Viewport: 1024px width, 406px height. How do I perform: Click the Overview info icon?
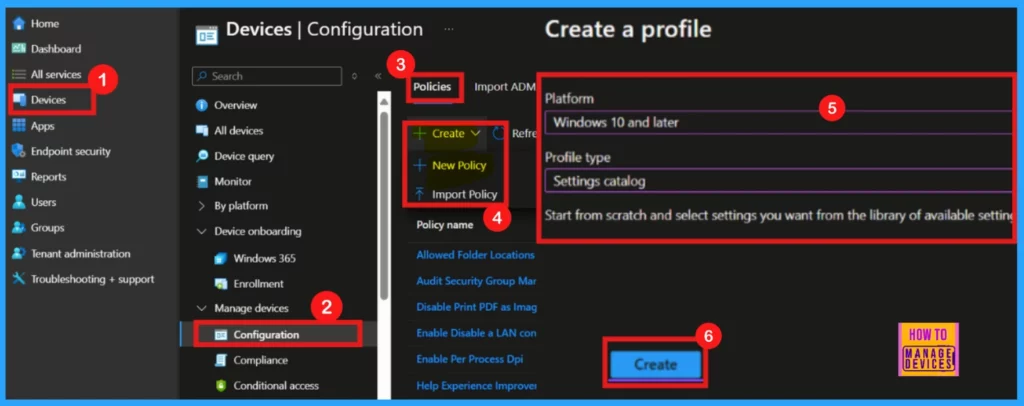click(x=202, y=105)
